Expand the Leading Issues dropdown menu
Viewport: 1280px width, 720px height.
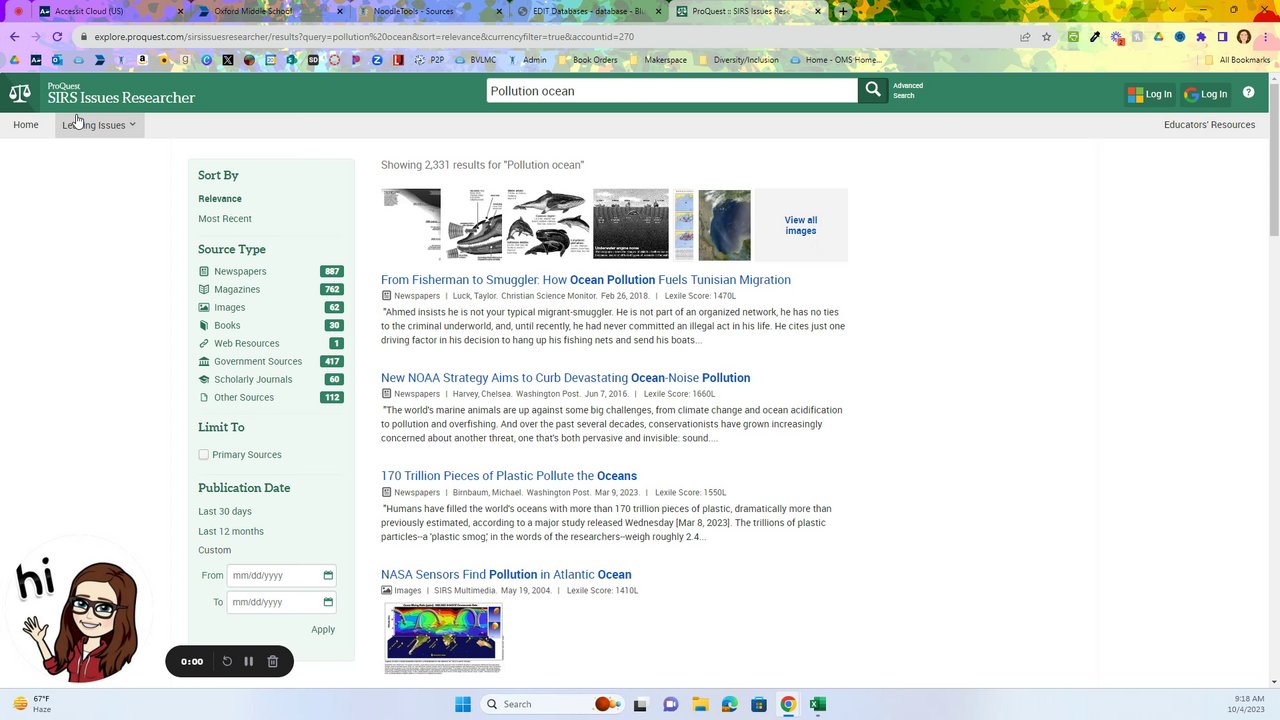point(98,125)
